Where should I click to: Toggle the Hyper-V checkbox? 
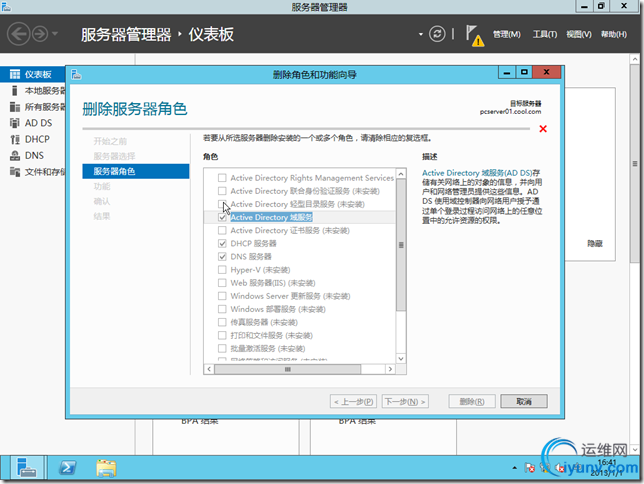[x=222, y=270]
